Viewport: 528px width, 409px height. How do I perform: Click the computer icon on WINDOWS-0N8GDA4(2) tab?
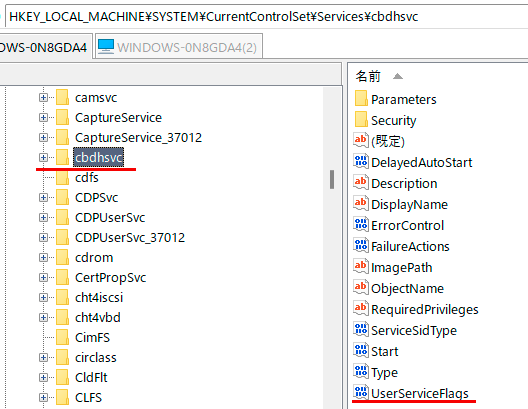(x=106, y=46)
